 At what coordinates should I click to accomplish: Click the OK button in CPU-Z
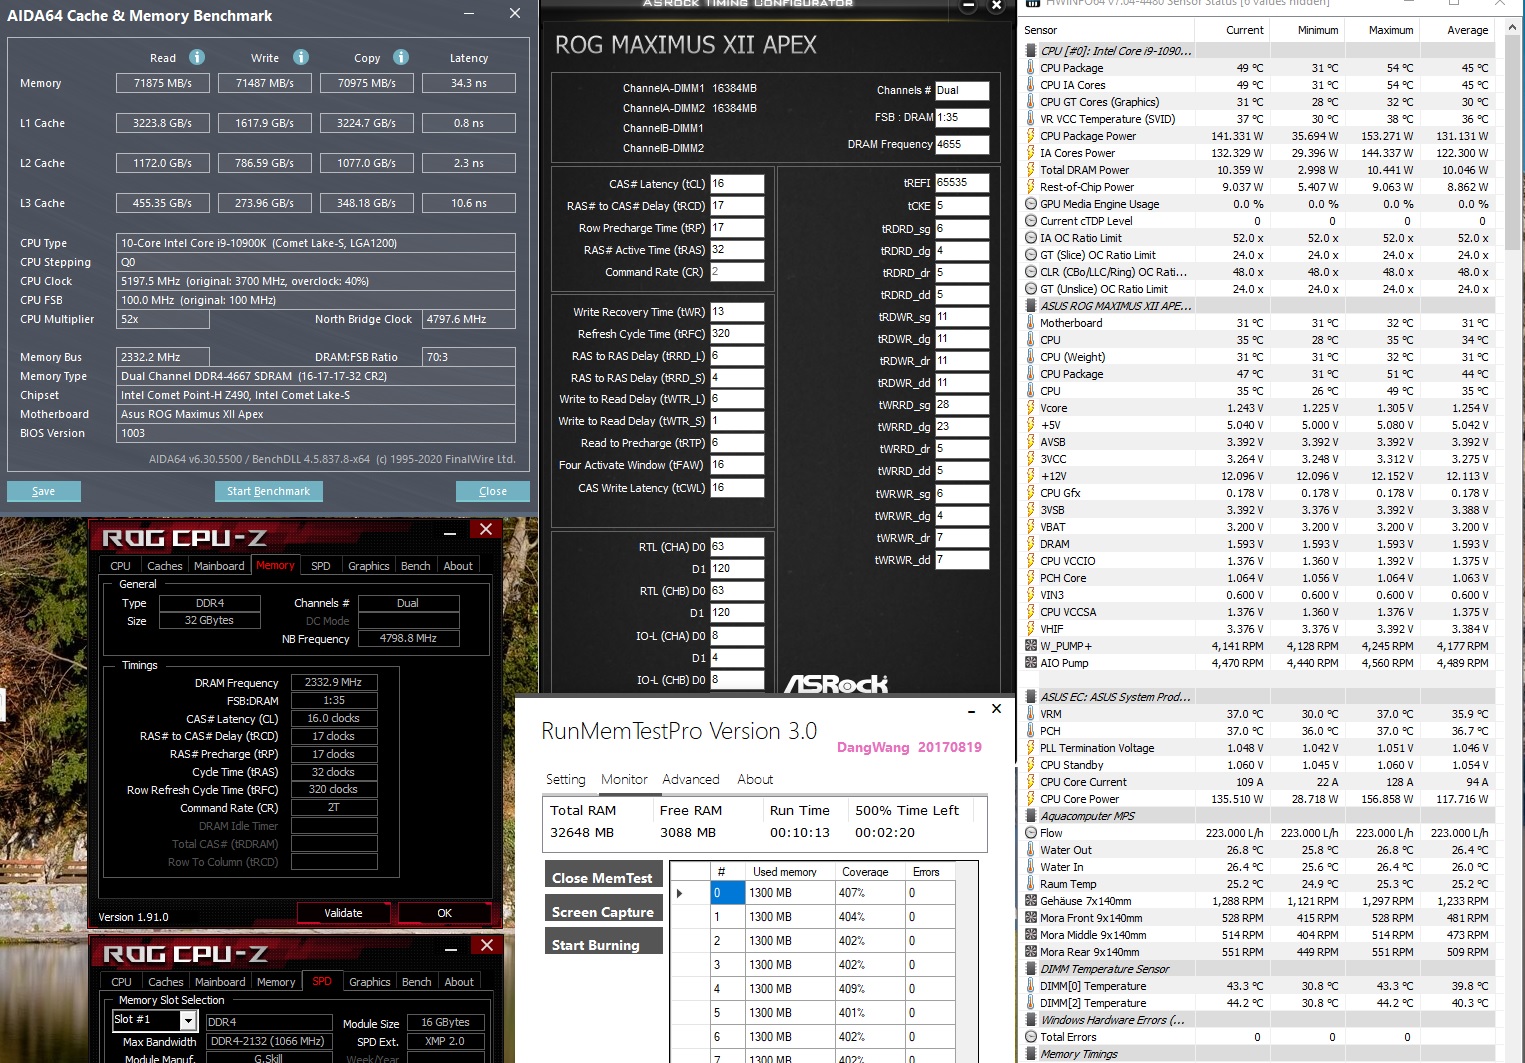click(445, 913)
